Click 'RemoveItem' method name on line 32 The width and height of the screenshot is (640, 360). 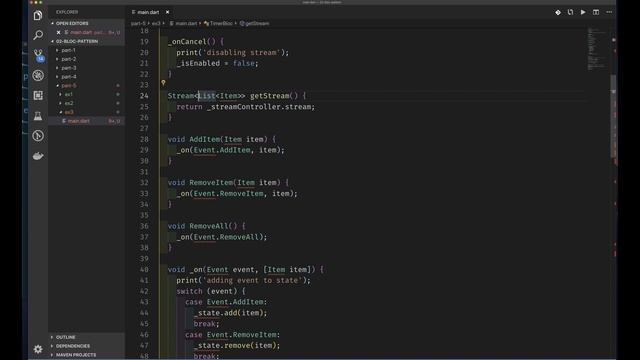[x=211, y=183]
